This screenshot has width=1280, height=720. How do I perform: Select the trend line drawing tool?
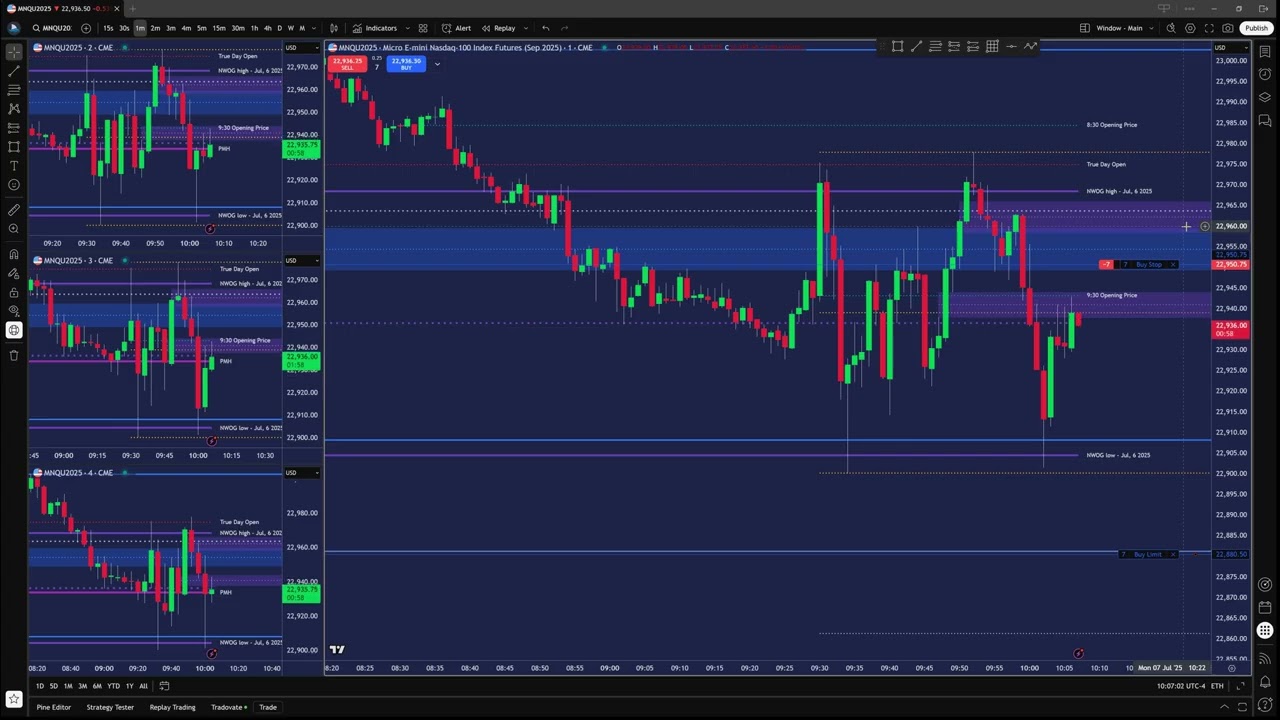(x=14, y=71)
